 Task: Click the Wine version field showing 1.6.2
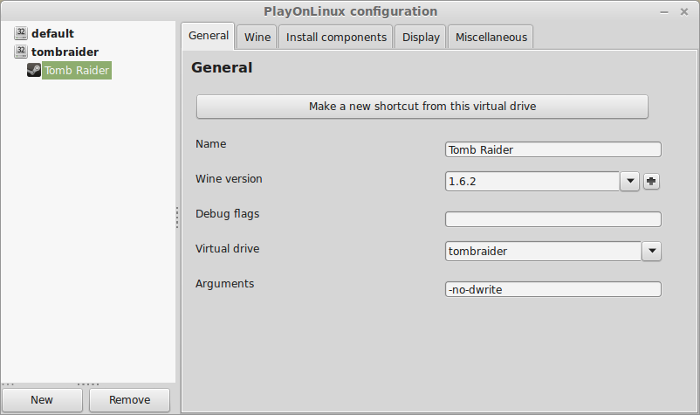pyautogui.click(x=532, y=181)
